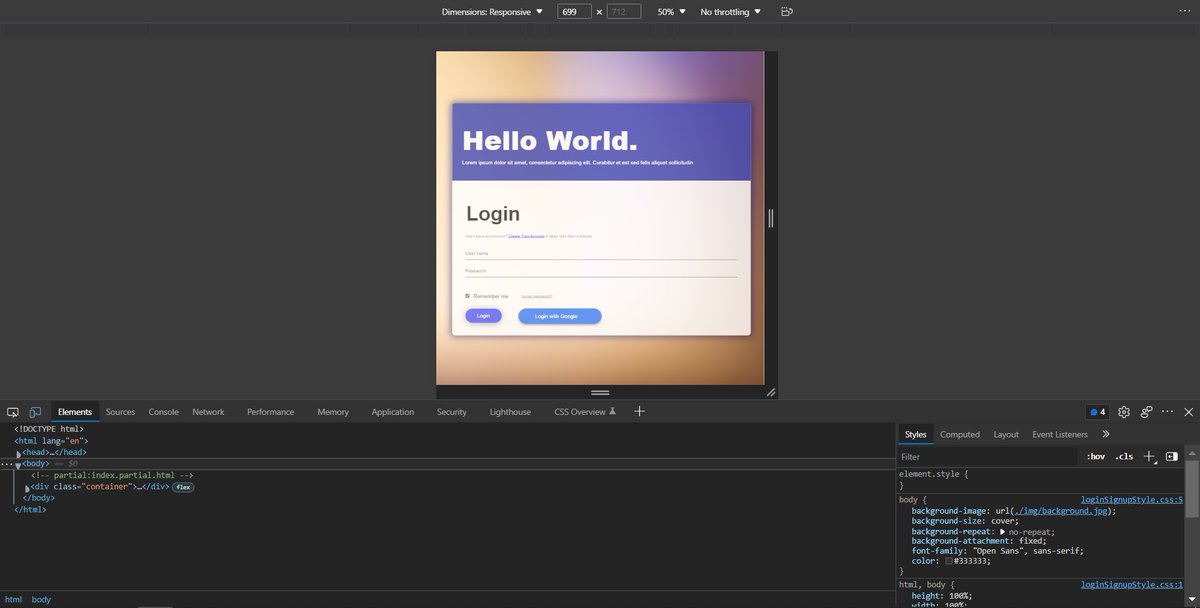This screenshot has height=608, width=1200.
Task: Switch to the Computed sub-tab
Action: click(960, 434)
